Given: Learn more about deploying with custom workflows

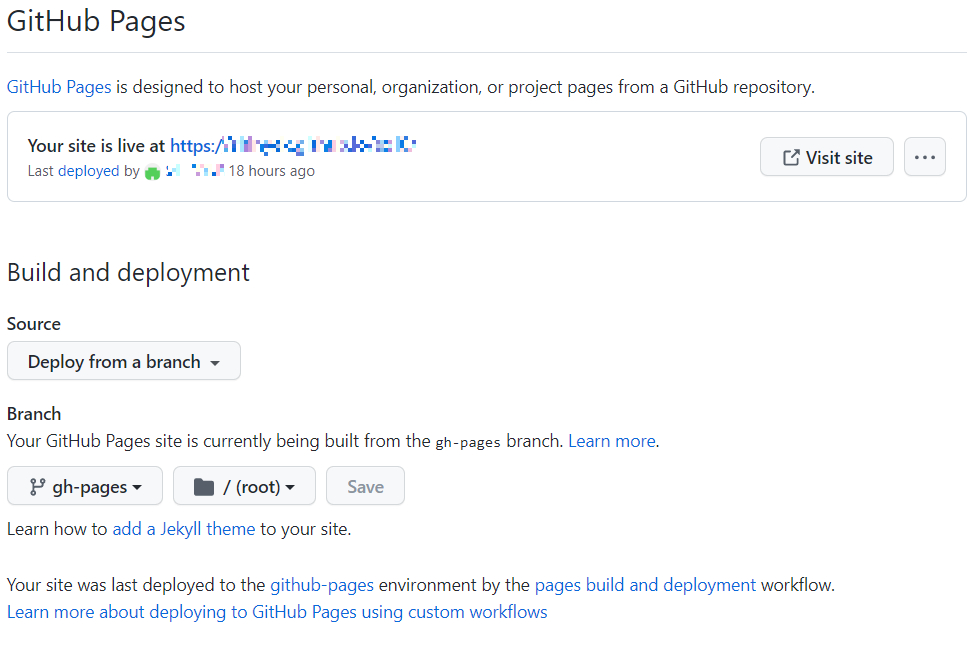Looking at the screenshot, I should (277, 612).
